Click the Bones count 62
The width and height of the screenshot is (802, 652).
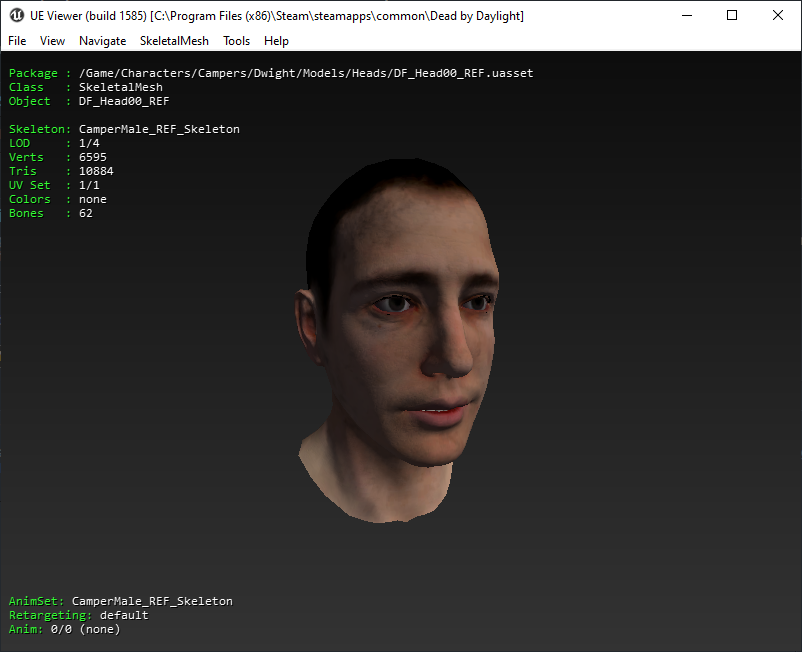coord(86,213)
